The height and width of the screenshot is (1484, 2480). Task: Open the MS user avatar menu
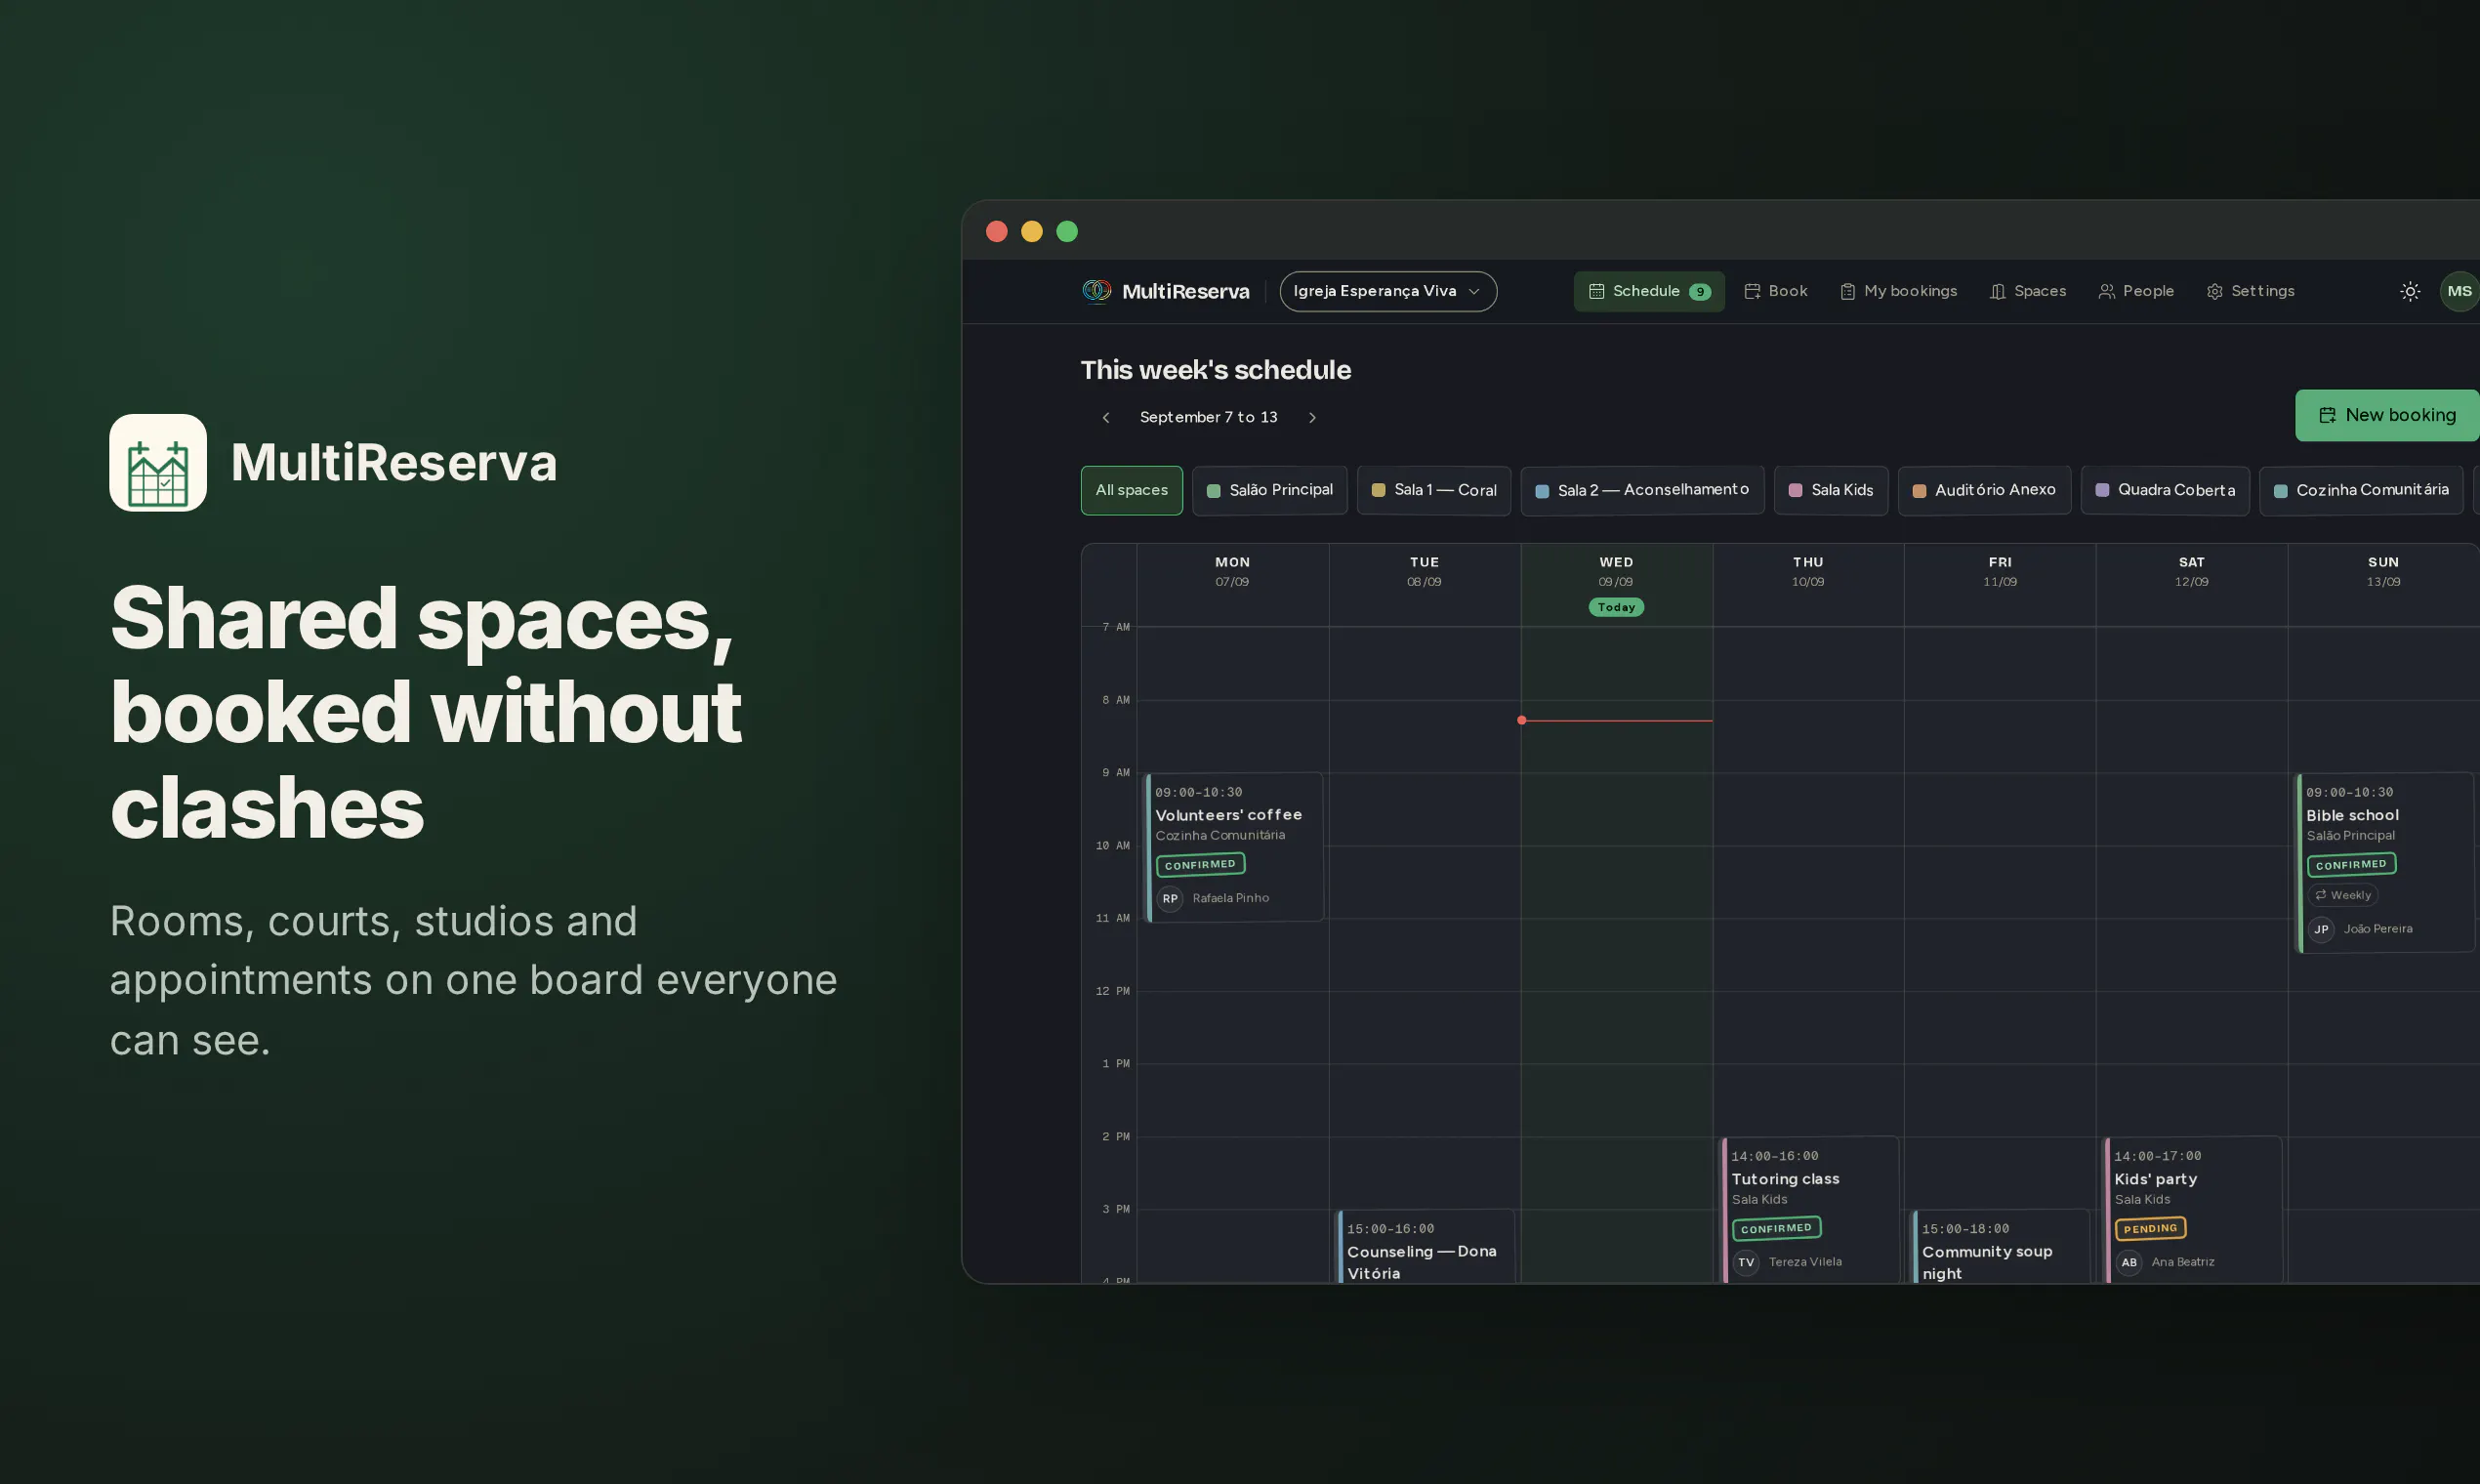coord(2459,291)
